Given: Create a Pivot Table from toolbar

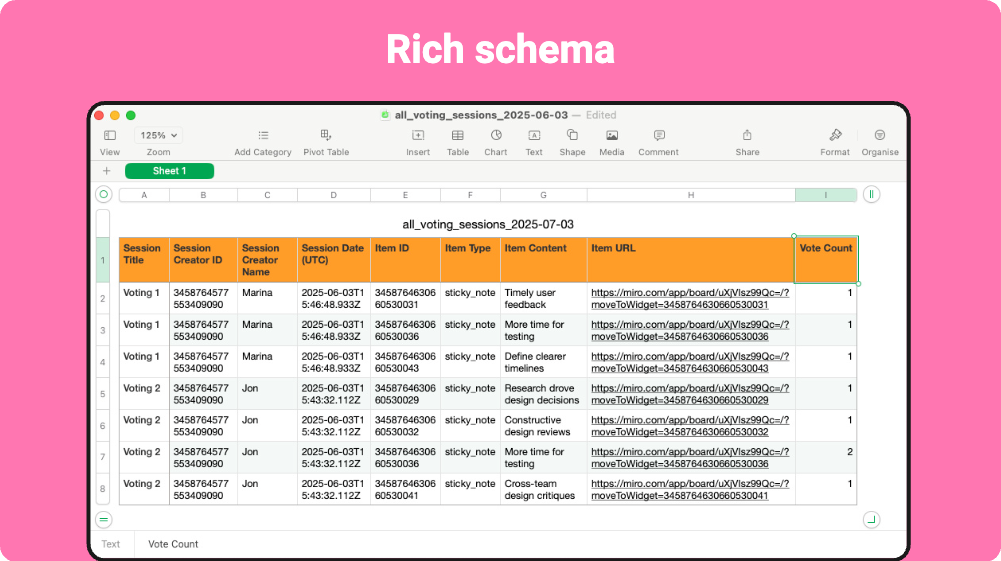Looking at the screenshot, I should pyautogui.click(x=326, y=135).
